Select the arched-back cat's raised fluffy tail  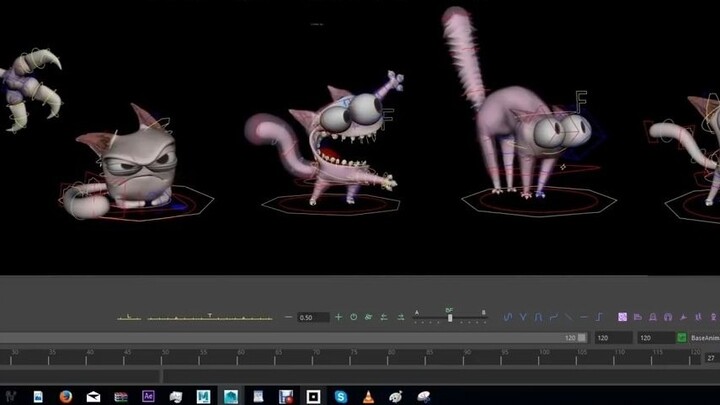pyautogui.click(x=464, y=55)
